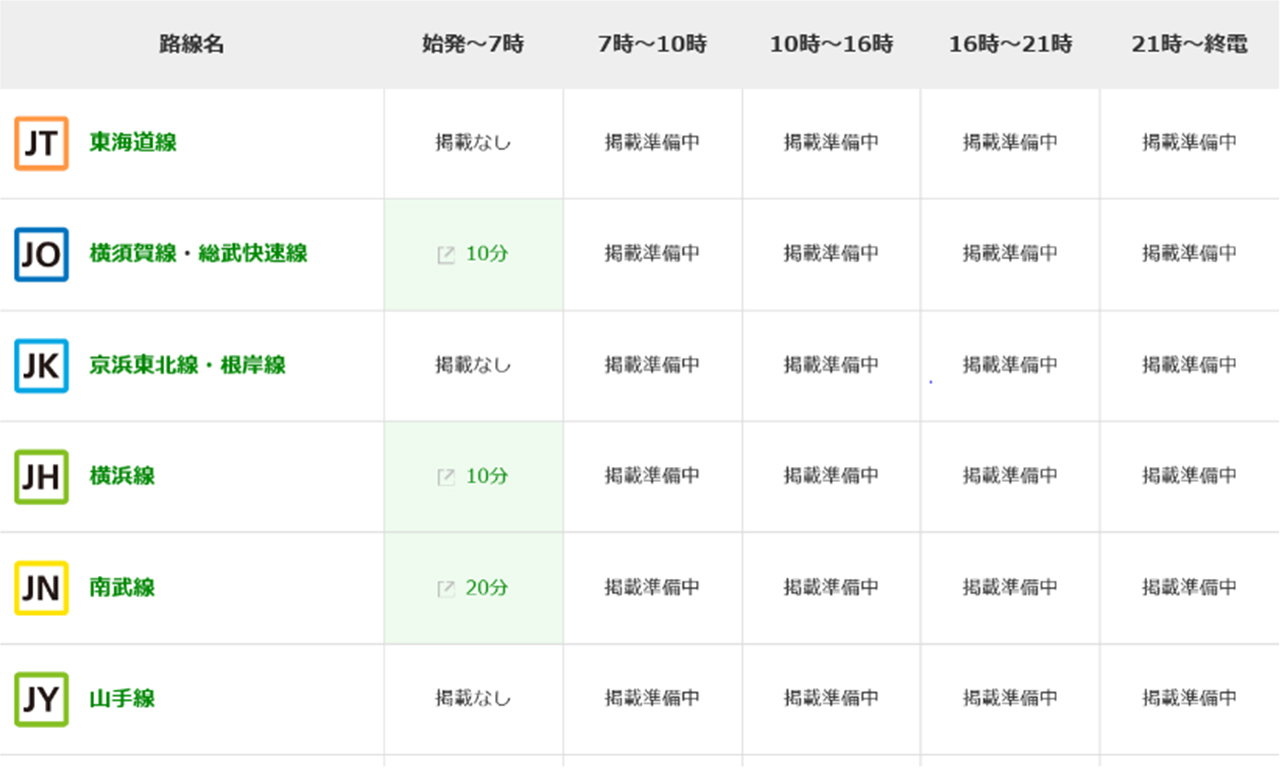Click 掲載なし cell in 東海道線 row
Viewport: 1280px width, 768px height.
[473, 143]
